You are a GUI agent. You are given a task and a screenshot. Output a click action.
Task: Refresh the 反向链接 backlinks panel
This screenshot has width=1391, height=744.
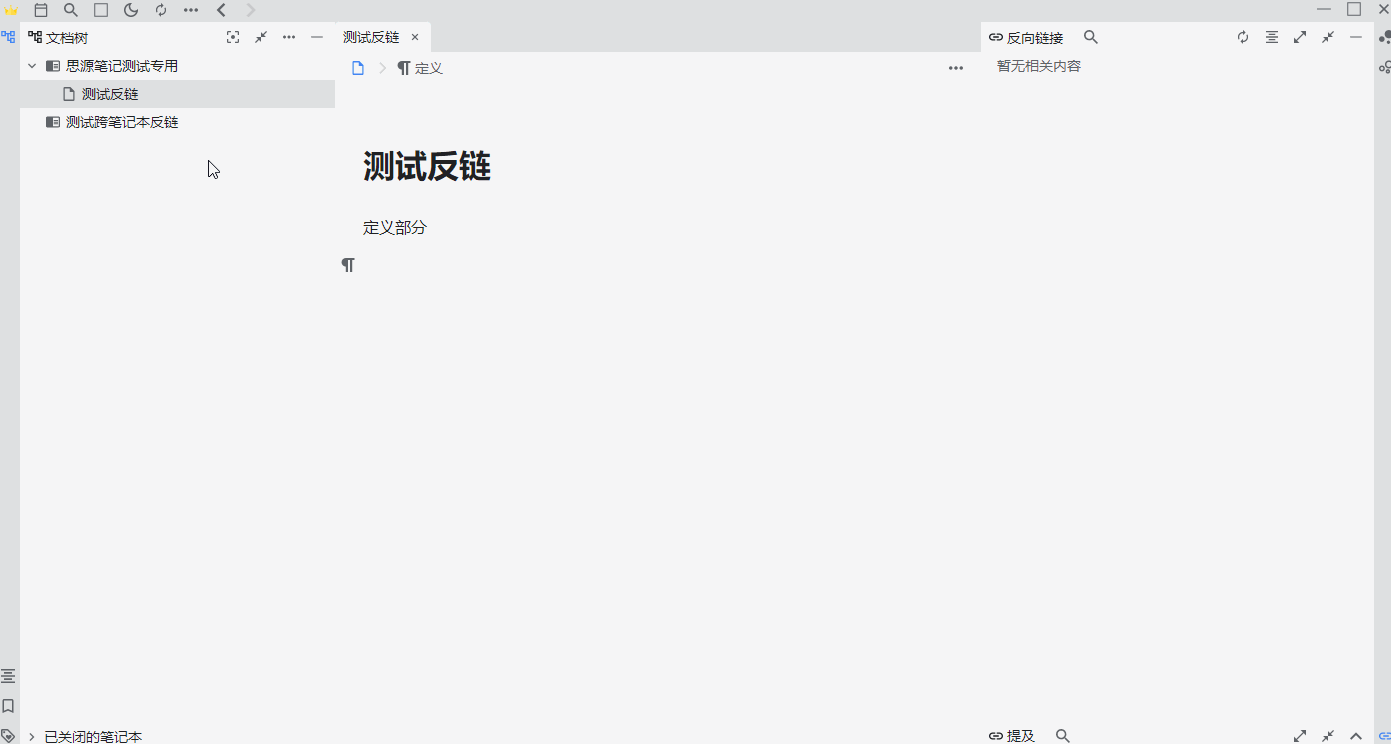[x=1242, y=37]
